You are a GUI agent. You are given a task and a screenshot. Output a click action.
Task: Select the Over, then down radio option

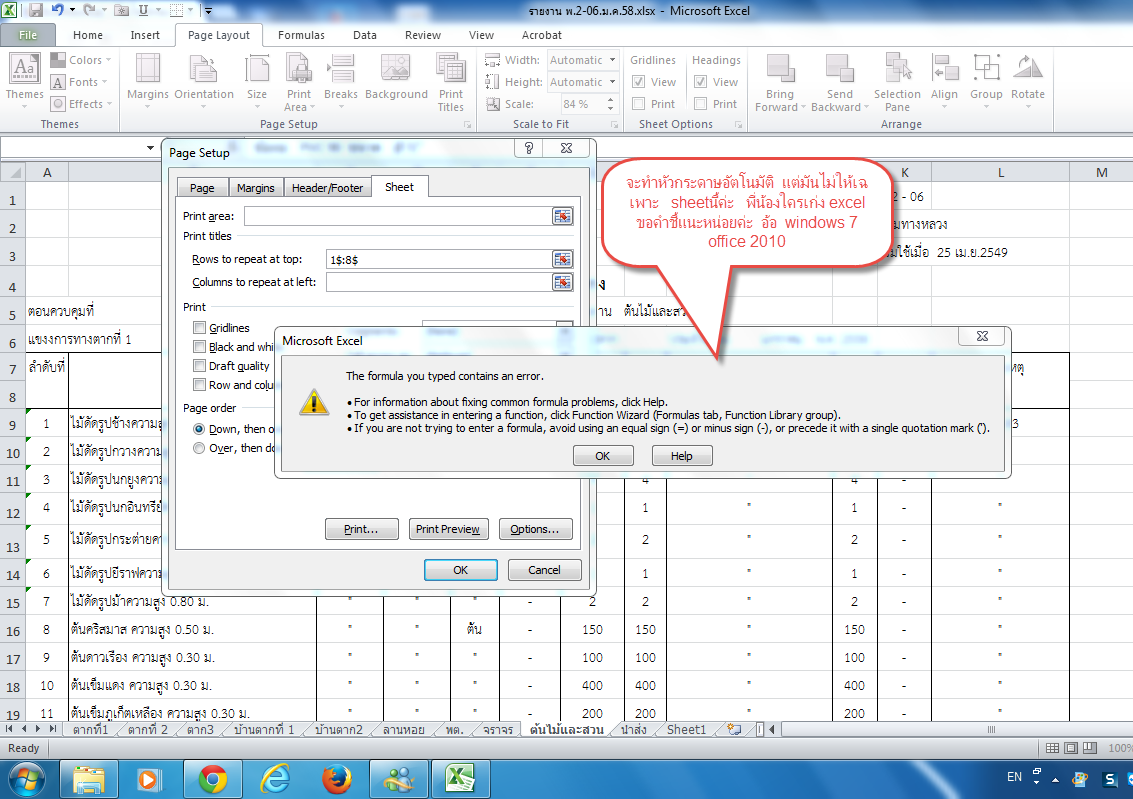(x=199, y=448)
